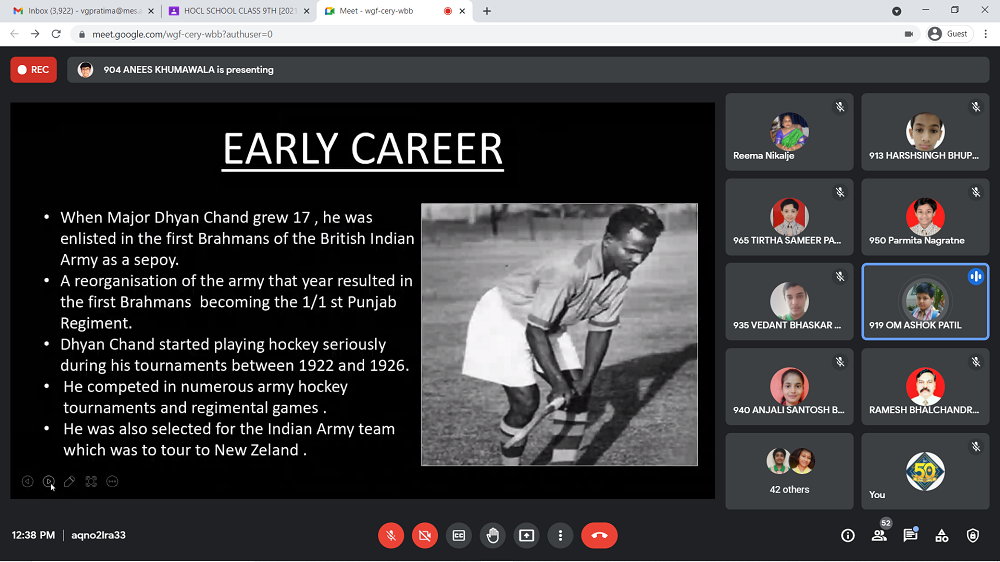Open the host controls shield icon
Screen dimensions: 1000x562
point(973,536)
